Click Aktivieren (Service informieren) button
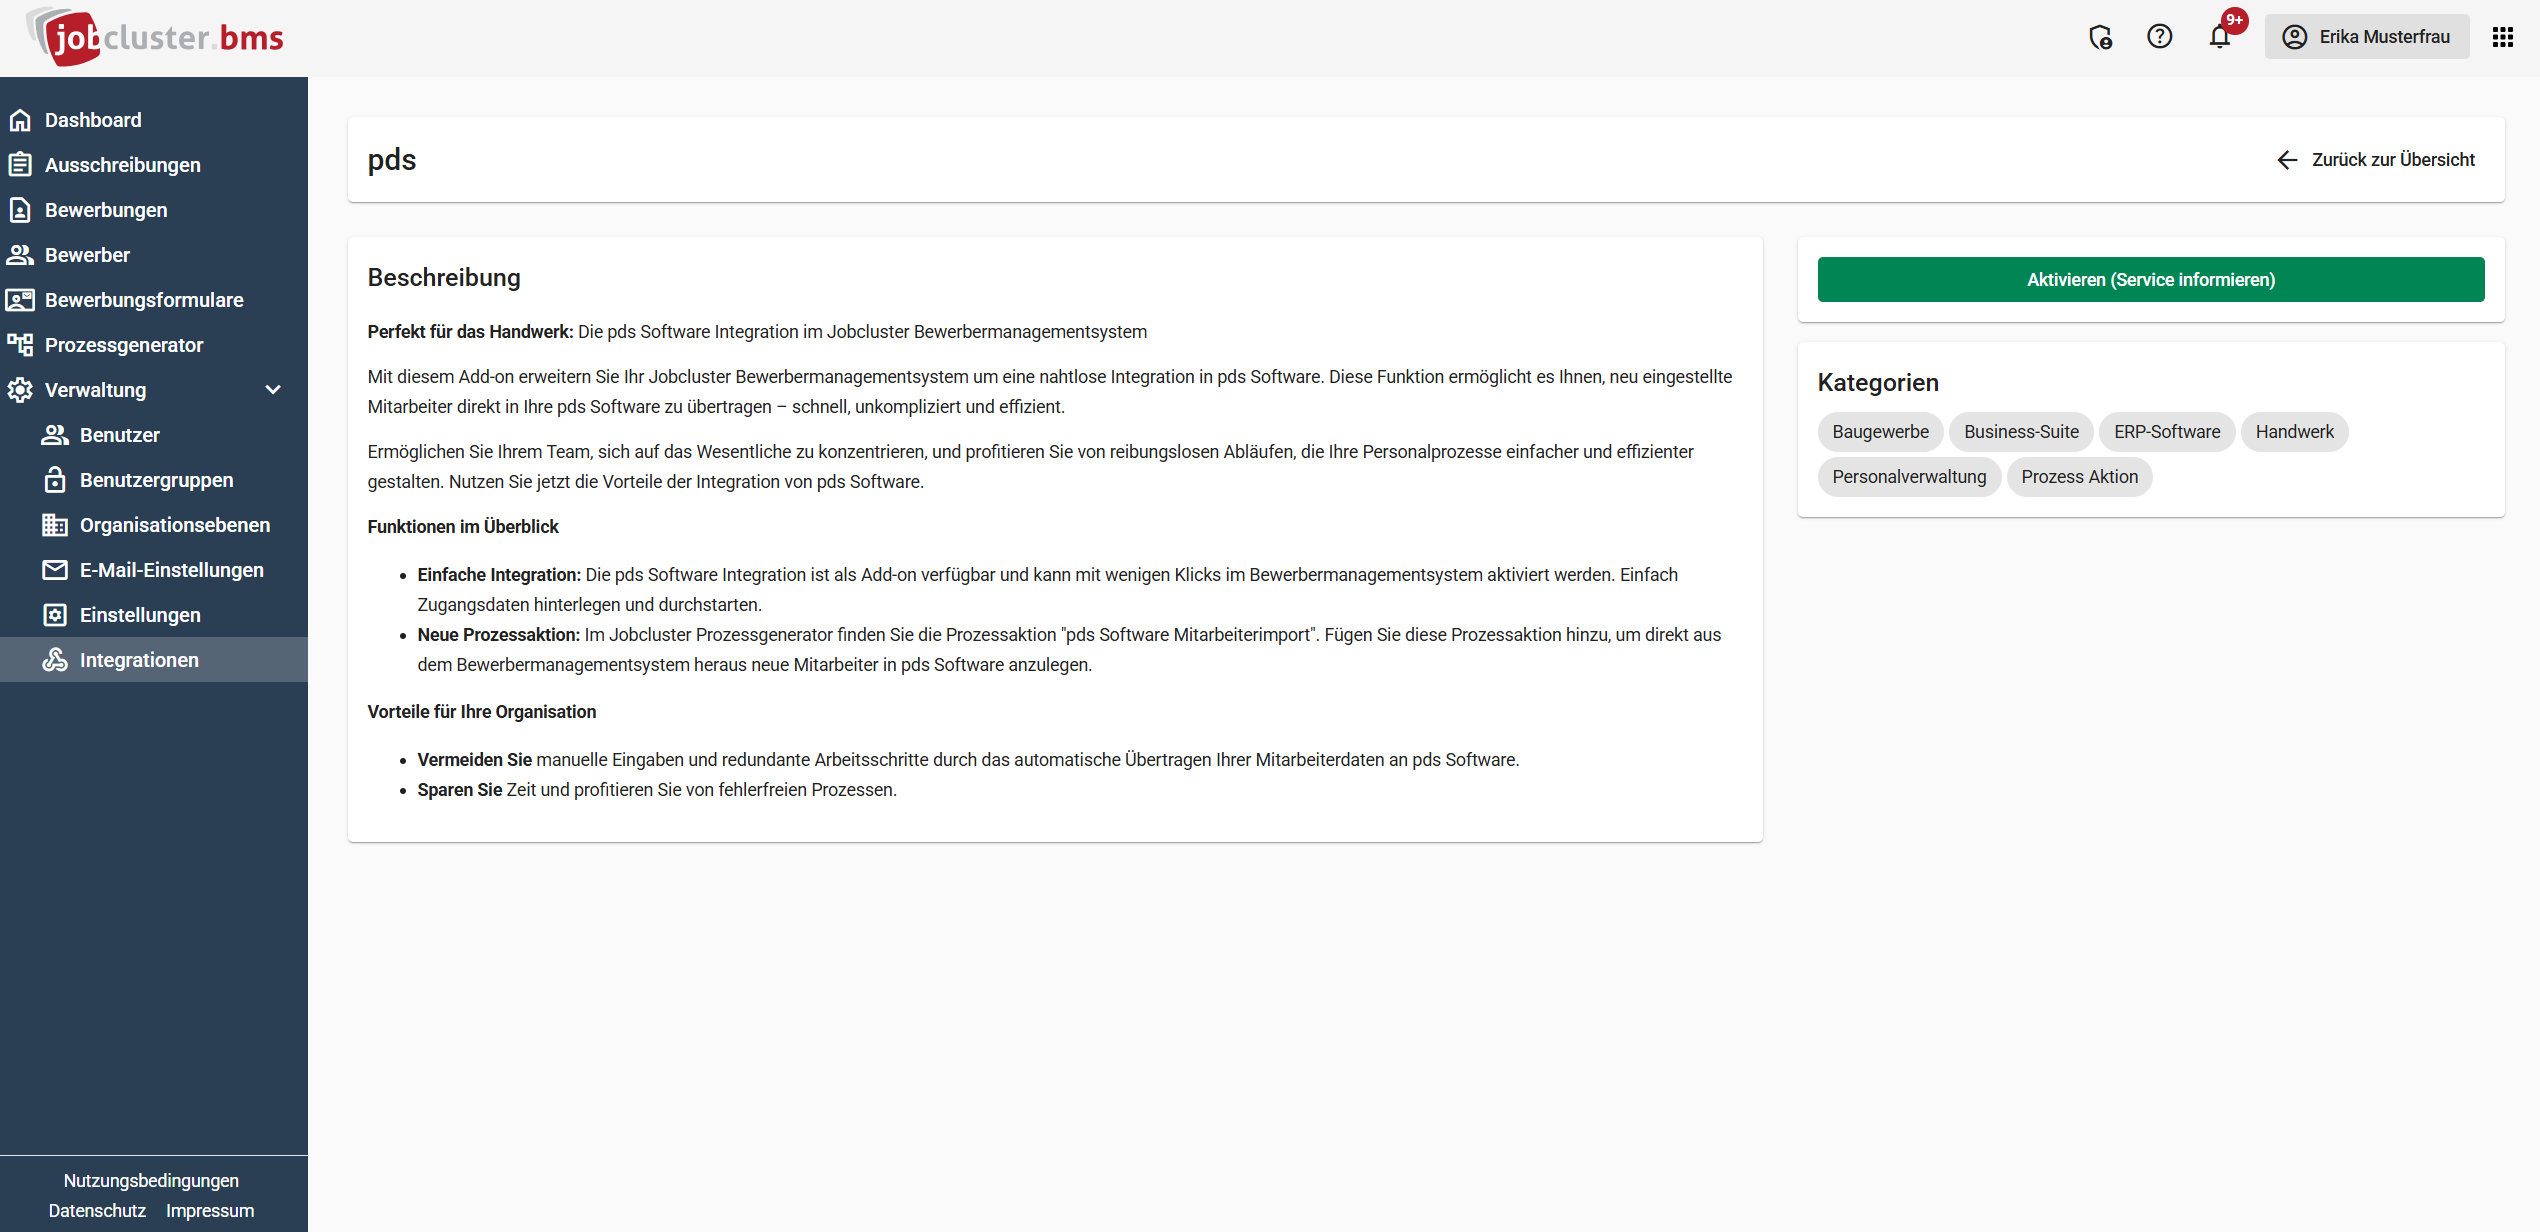The width and height of the screenshot is (2540, 1232). (x=2151, y=280)
